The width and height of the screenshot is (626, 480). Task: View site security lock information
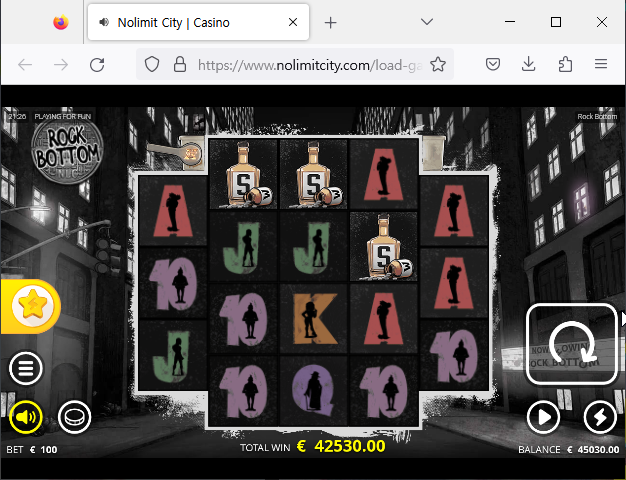tap(180, 64)
